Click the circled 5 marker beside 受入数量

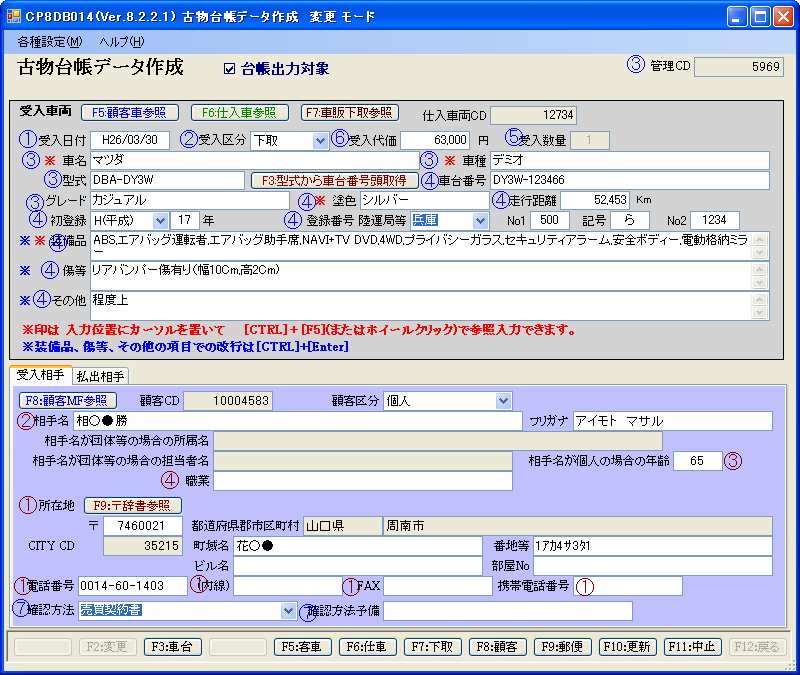(x=513, y=137)
